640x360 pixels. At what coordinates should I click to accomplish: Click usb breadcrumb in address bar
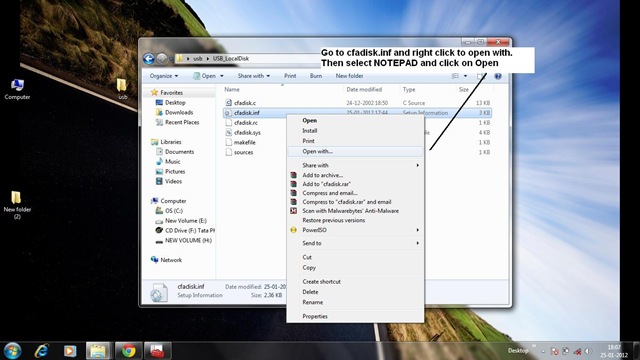click(x=198, y=59)
